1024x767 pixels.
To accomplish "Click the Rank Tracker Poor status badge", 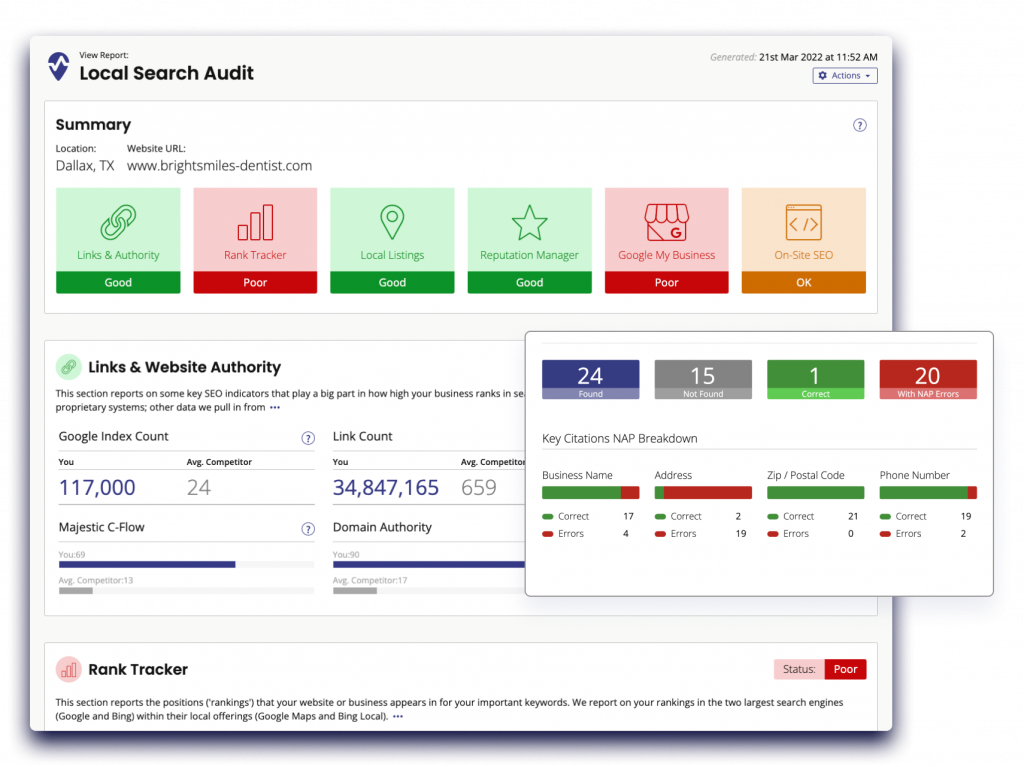I will pos(845,670).
